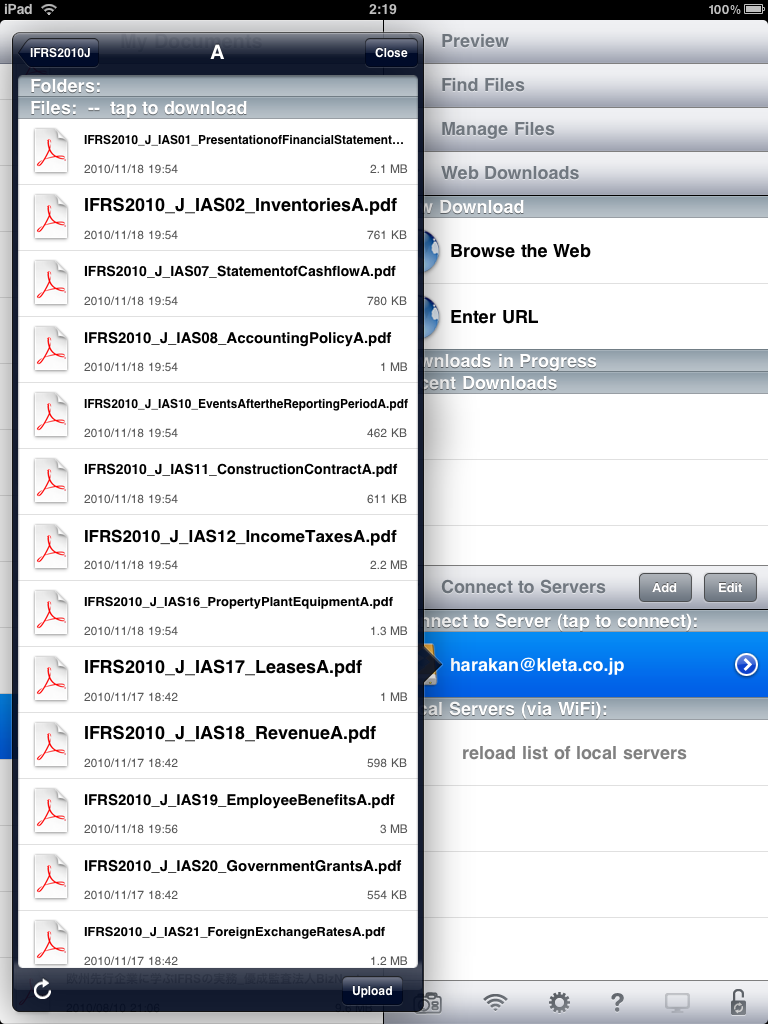Screen dimensions: 768x1024
Task: Download IFRS2010_J_IAS21_ForeignExchangeRatesA.pdf
Action: click(x=218, y=940)
